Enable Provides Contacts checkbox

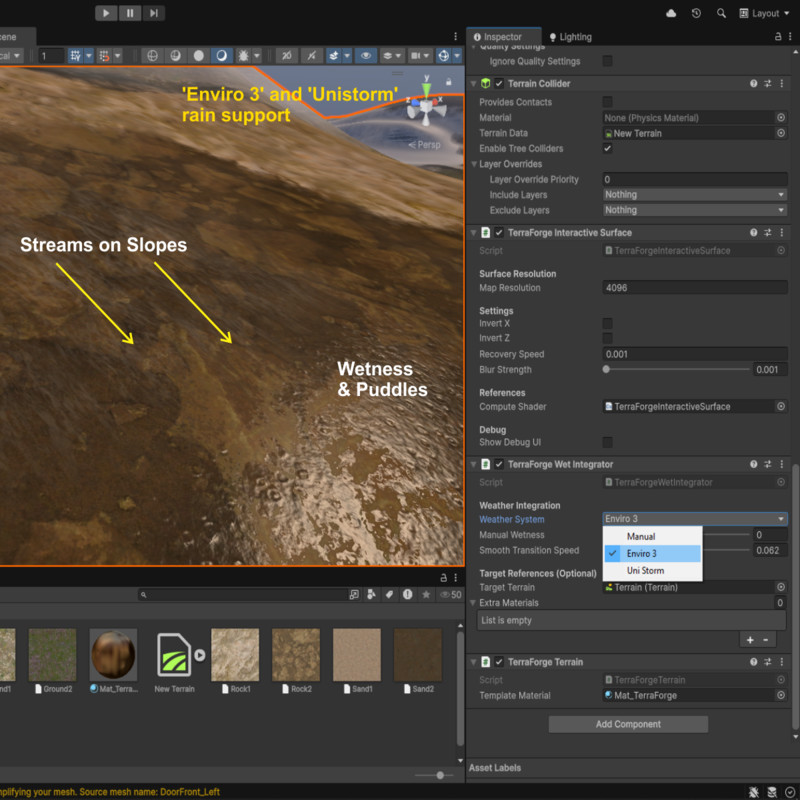pos(607,102)
